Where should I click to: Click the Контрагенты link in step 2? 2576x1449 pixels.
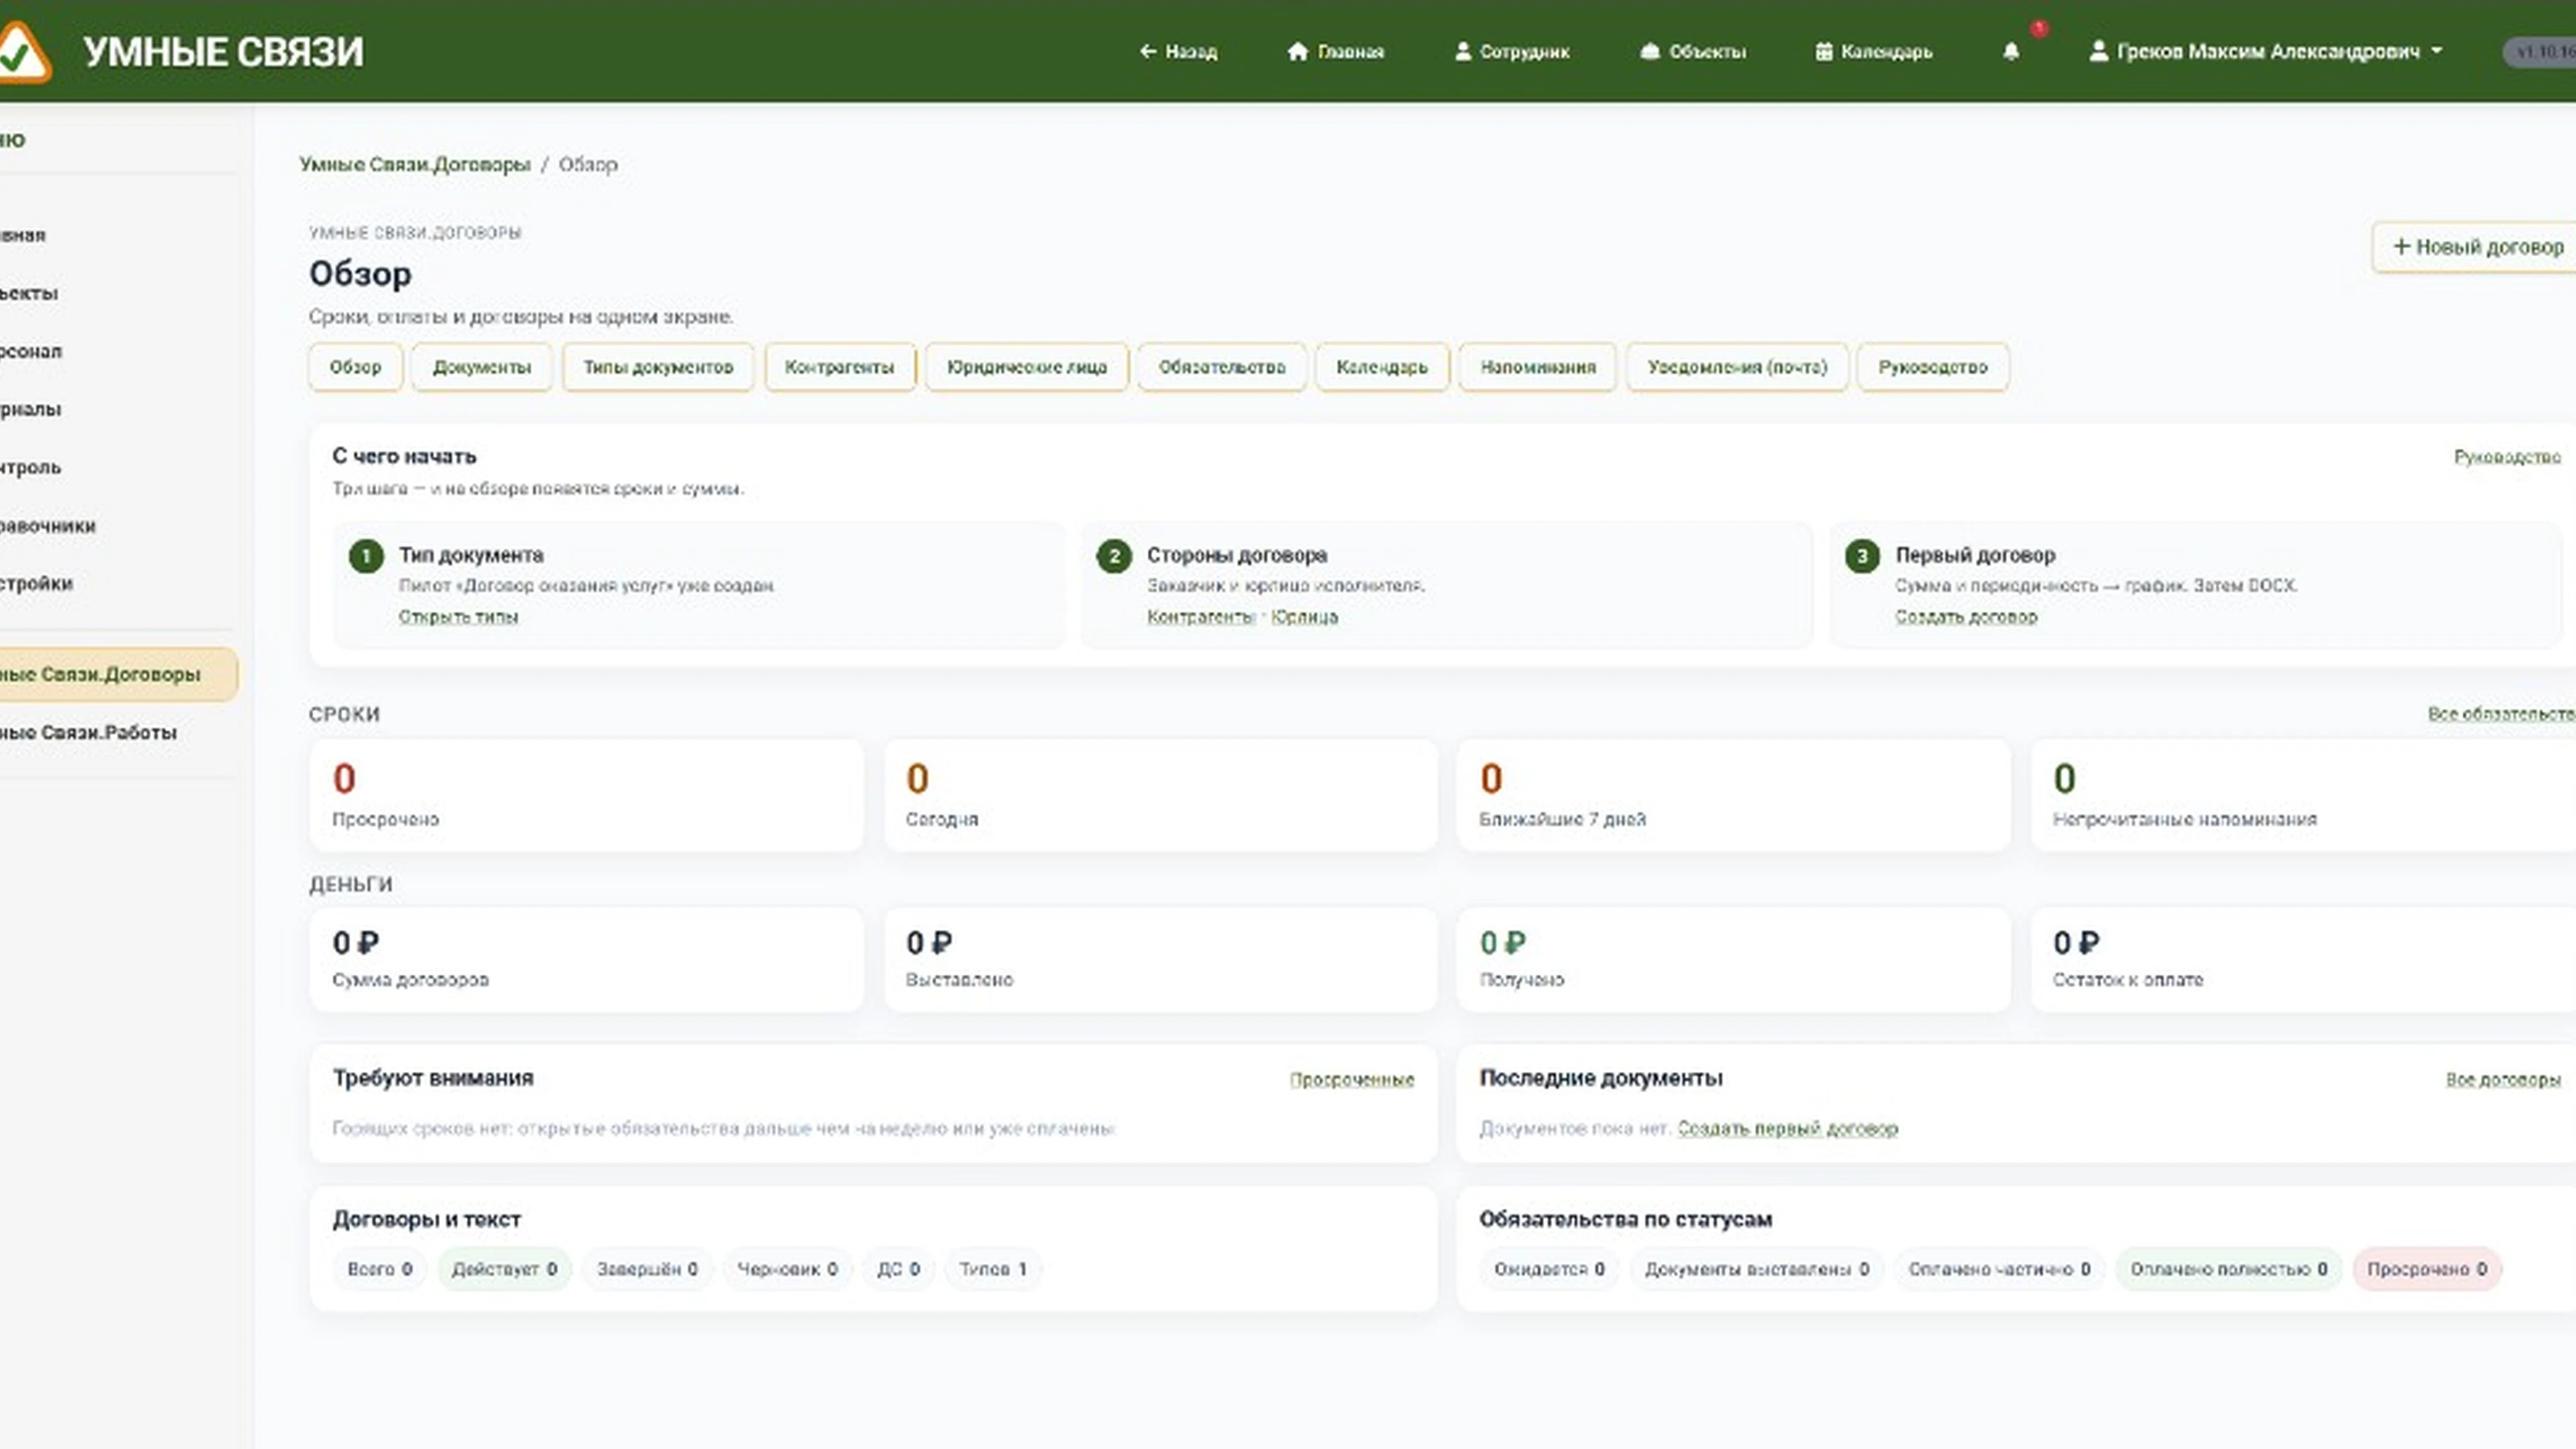(x=1201, y=617)
